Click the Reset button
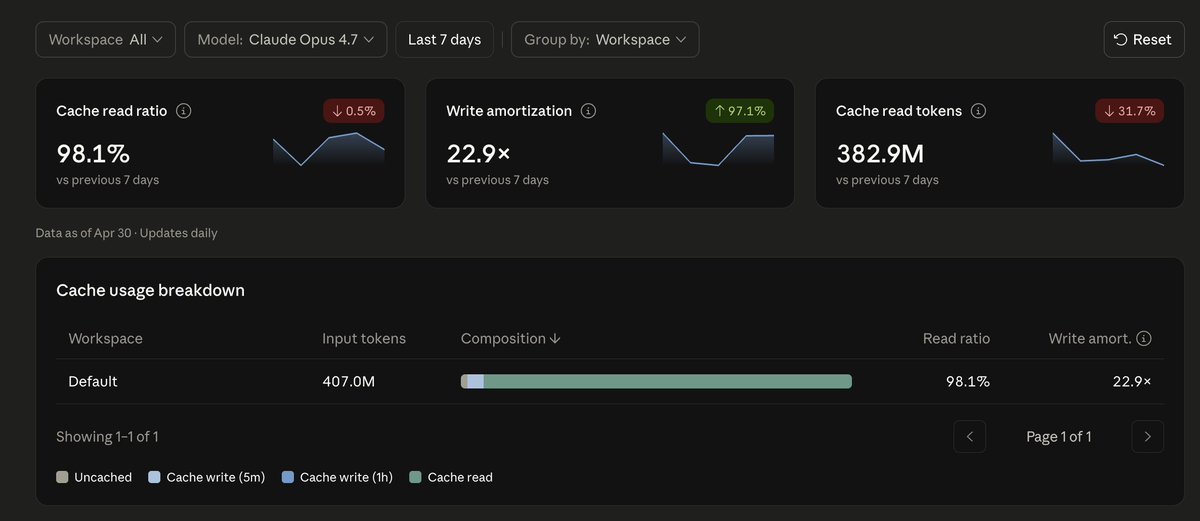This screenshot has width=1200, height=521. pos(1144,40)
